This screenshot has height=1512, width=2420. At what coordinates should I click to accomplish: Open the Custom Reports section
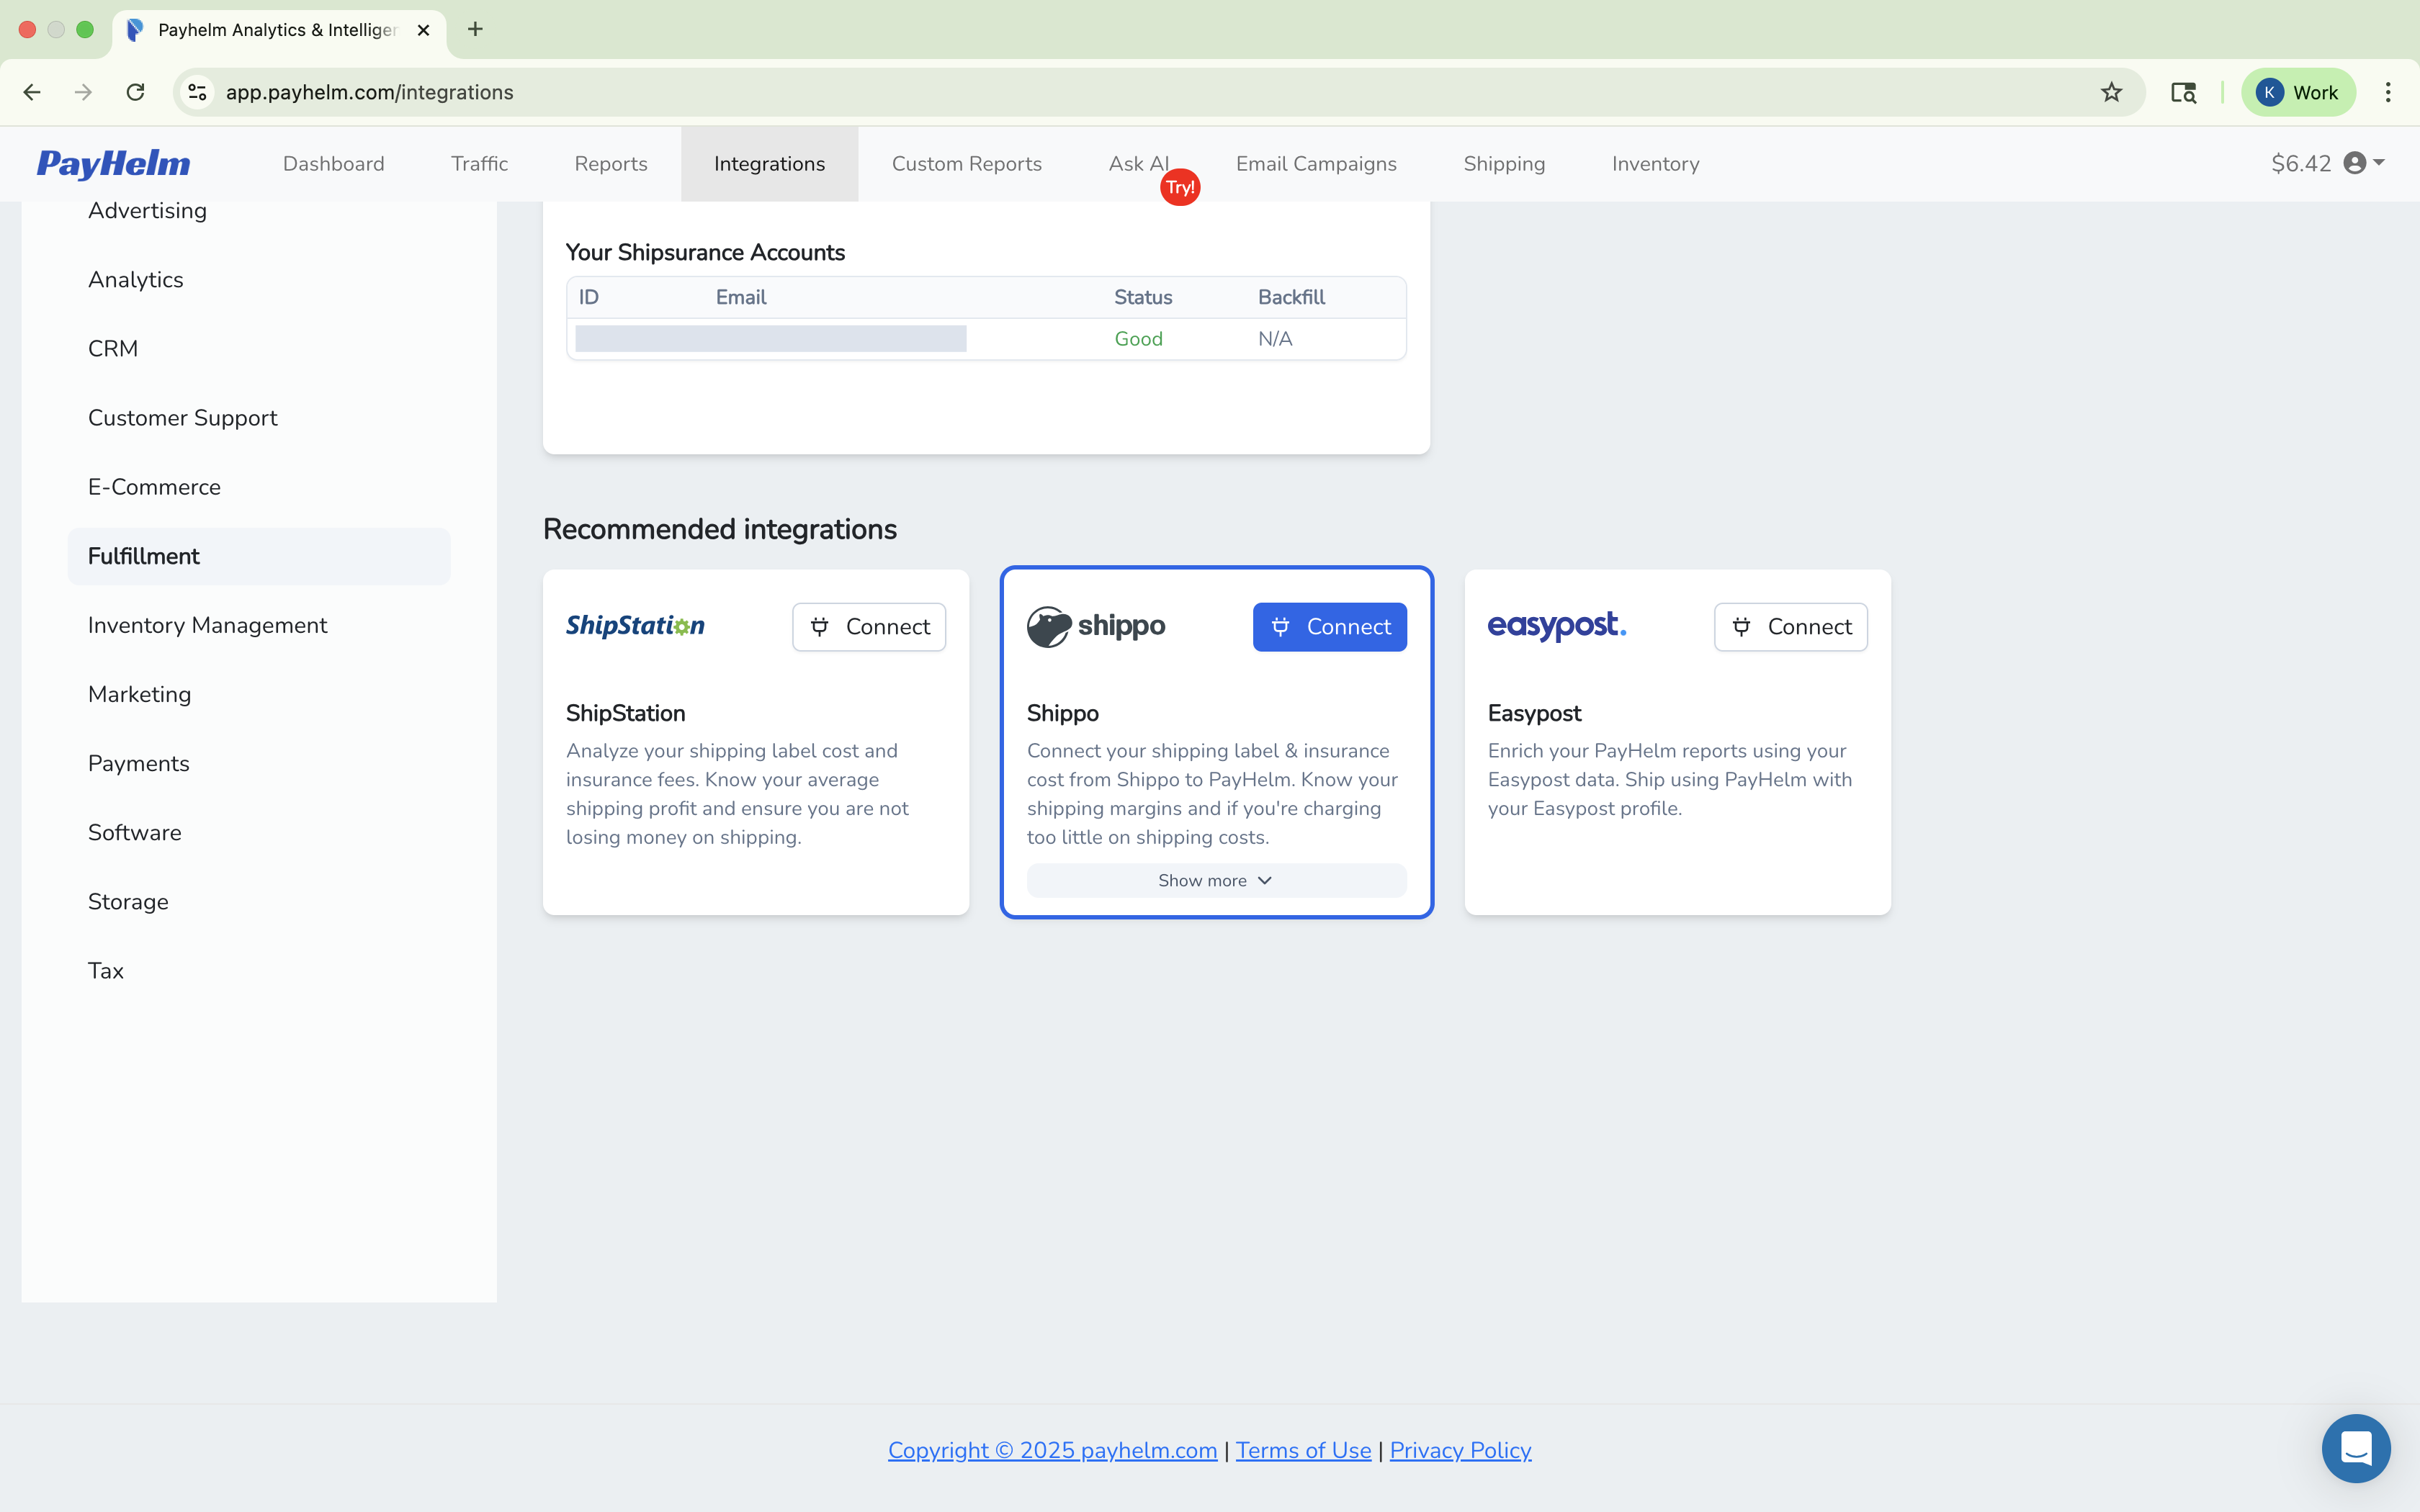(x=966, y=163)
